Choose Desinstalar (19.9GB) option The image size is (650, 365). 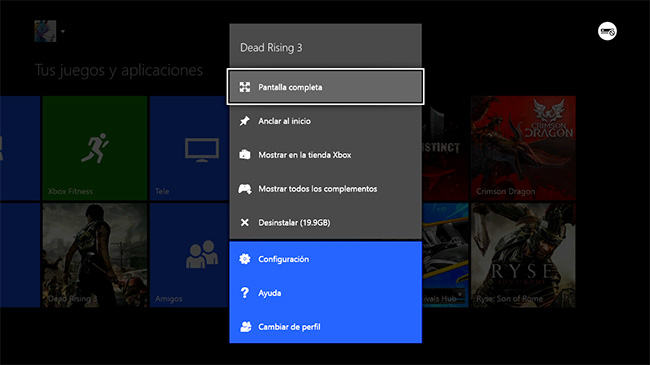coord(325,223)
